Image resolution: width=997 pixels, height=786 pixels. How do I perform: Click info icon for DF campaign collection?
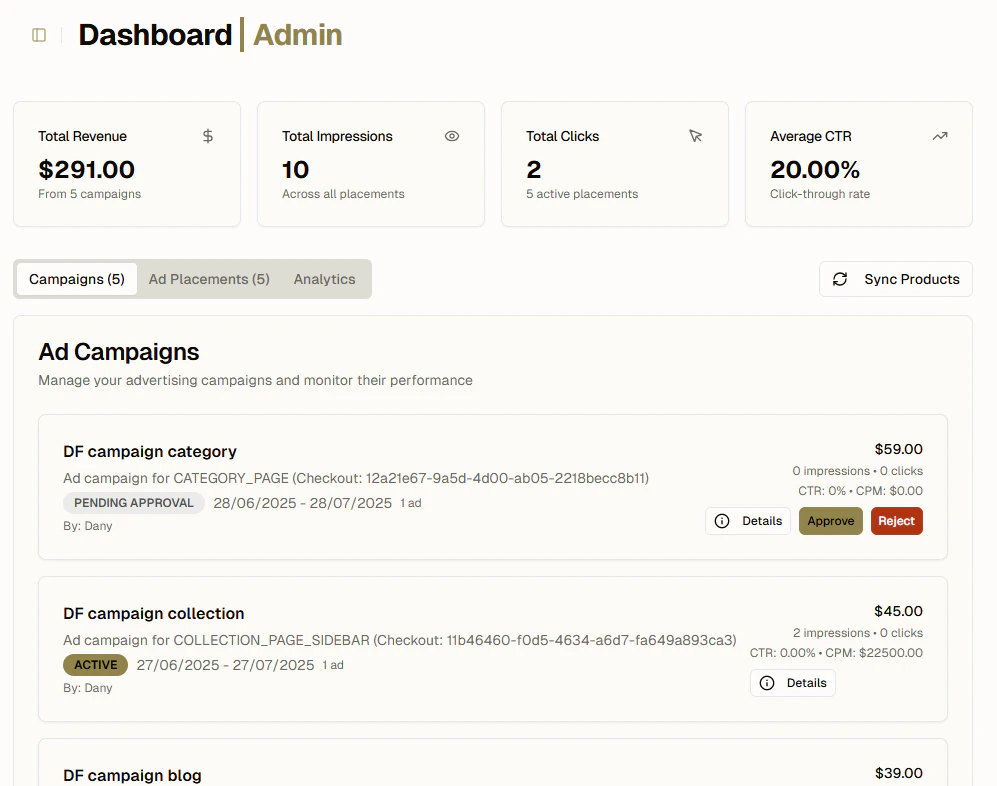[x=767, y=683]
